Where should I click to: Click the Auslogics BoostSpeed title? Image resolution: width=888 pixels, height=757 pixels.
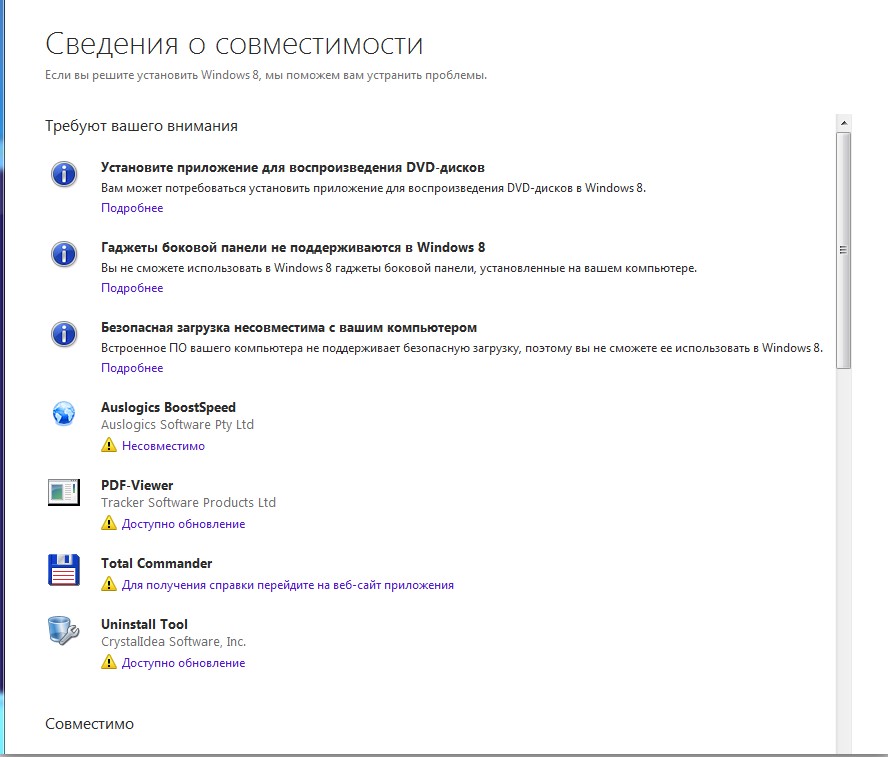click(168, 407)
